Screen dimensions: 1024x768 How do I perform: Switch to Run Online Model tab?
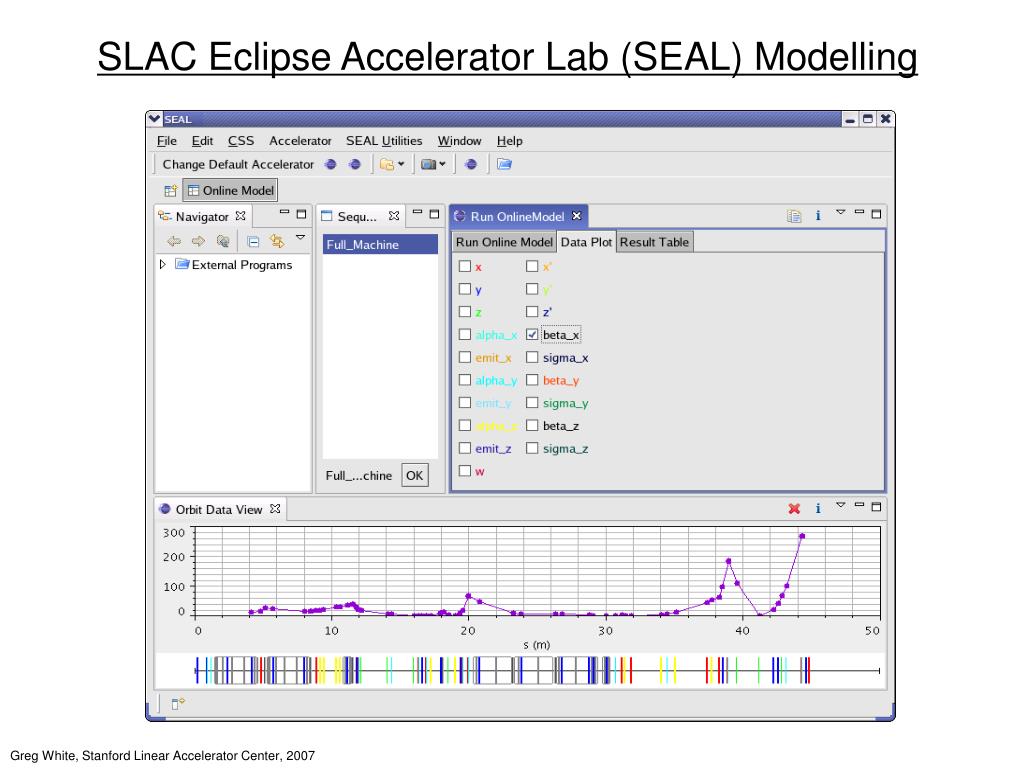pyautogui.click(x=504, y=242)
